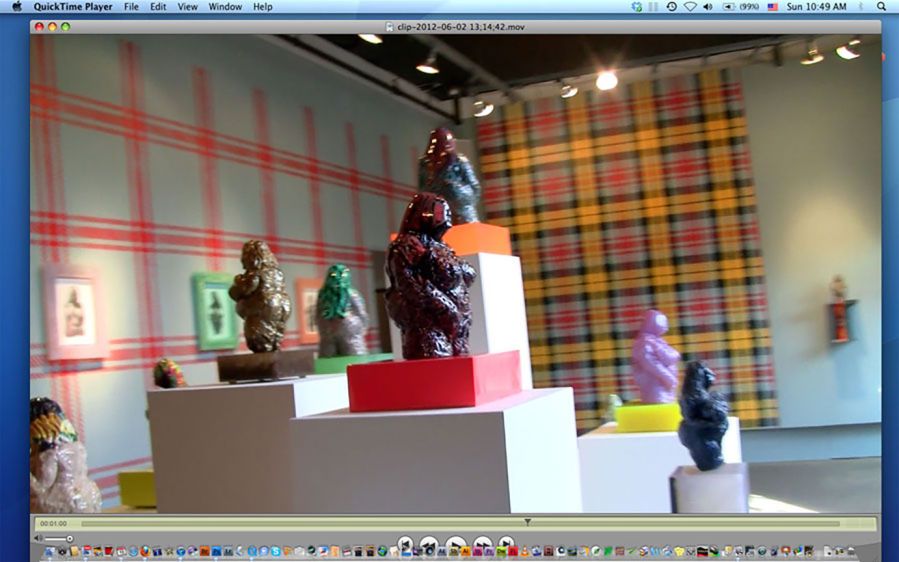Image resolution: width=899 pixels, height=562 pixels.
Task: Open the Help menu
Action: 262,7
